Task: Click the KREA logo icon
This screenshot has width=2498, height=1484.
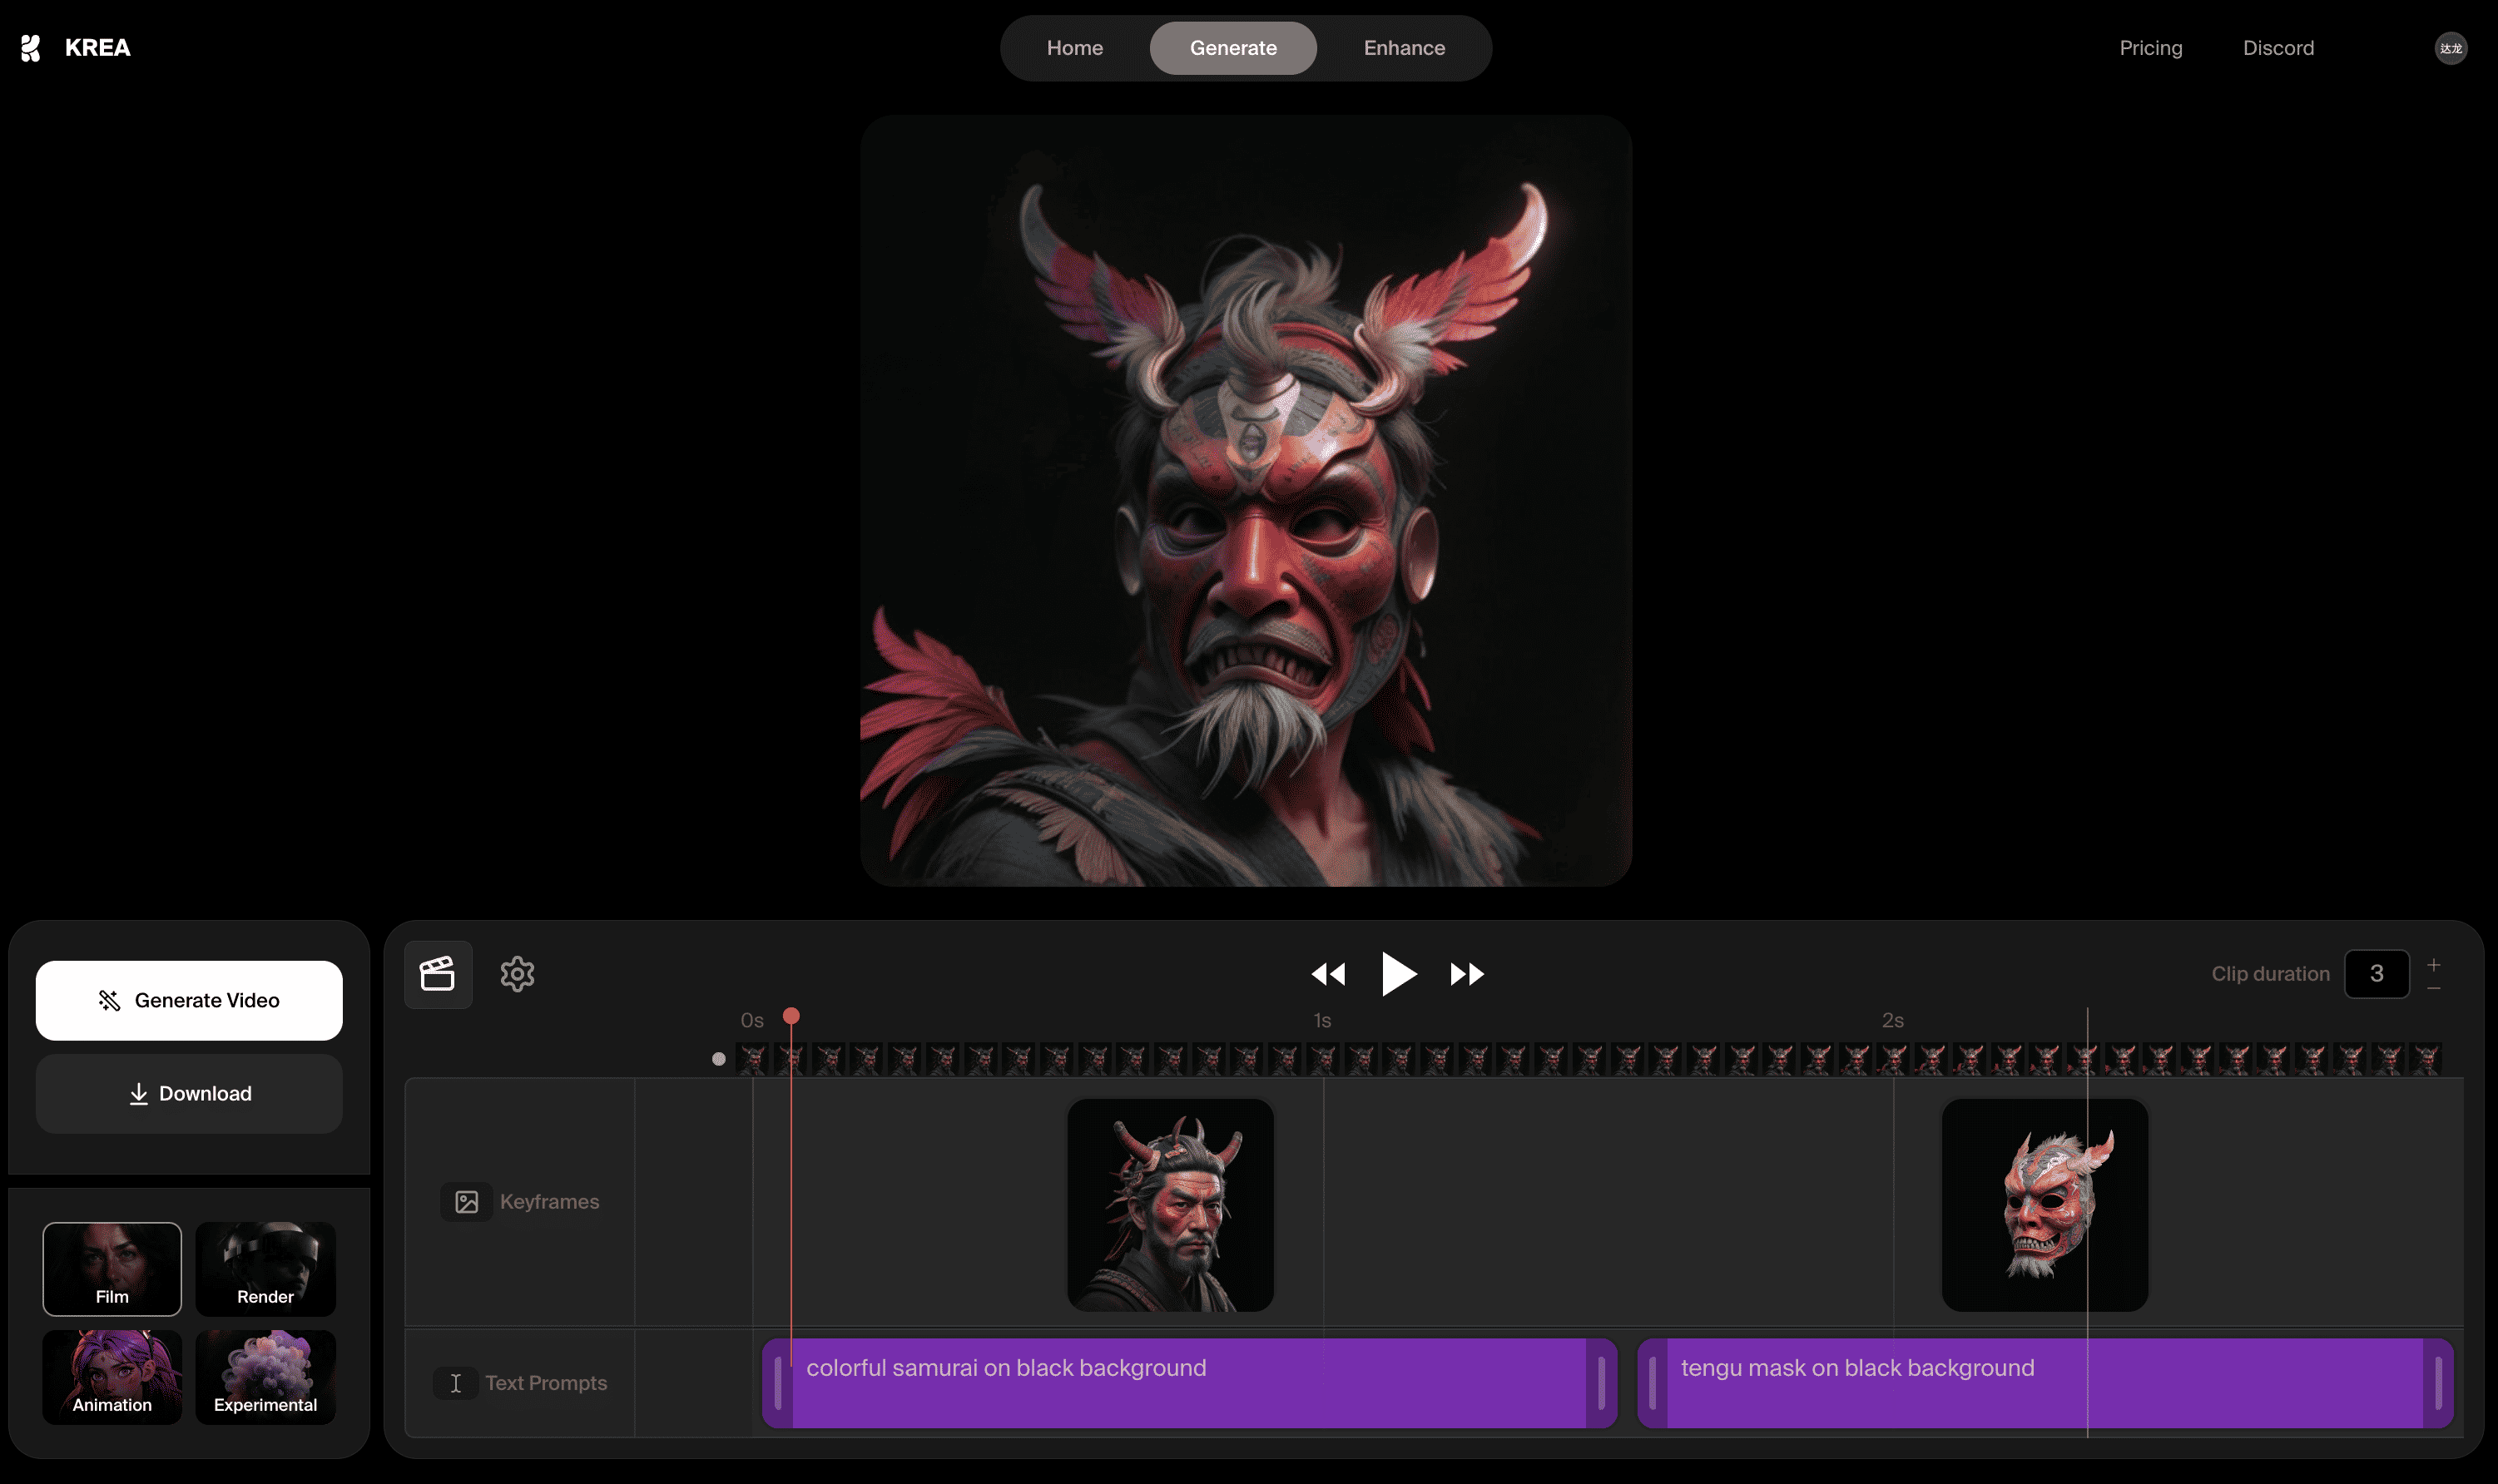Action: coord(31,48)
